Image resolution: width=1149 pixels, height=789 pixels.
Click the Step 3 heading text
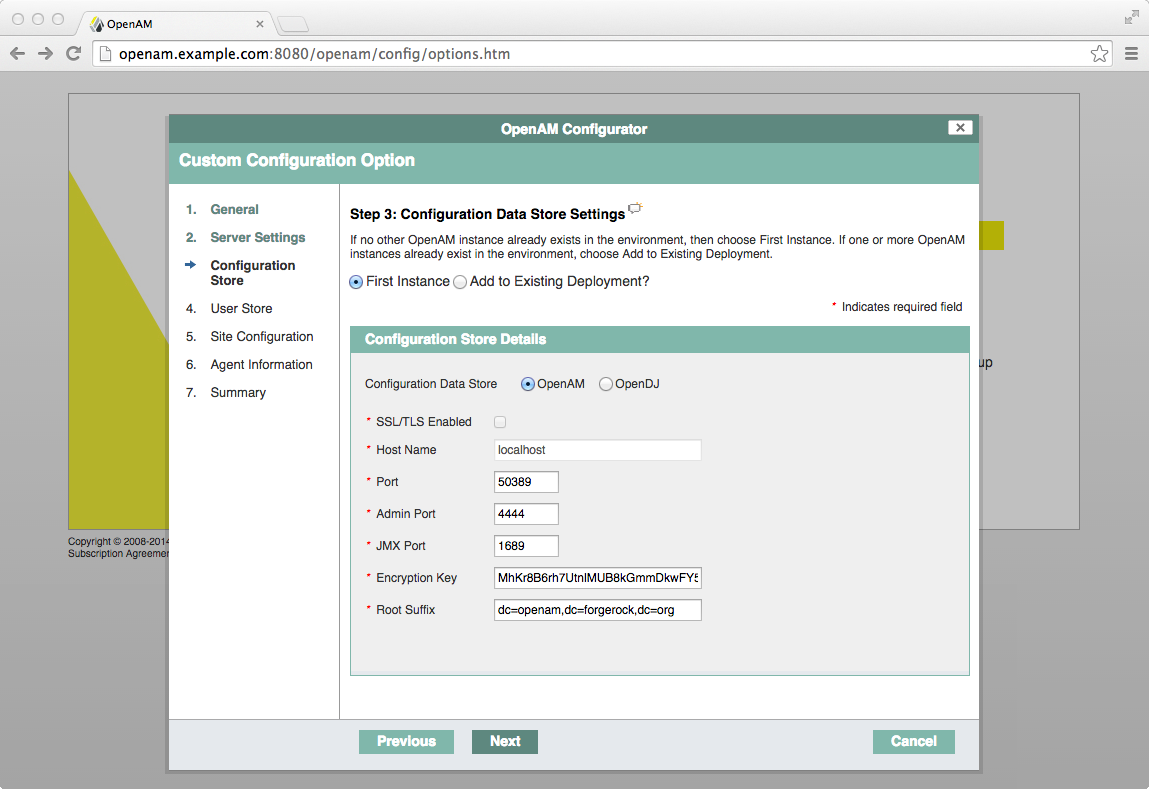tap(487, 214)
